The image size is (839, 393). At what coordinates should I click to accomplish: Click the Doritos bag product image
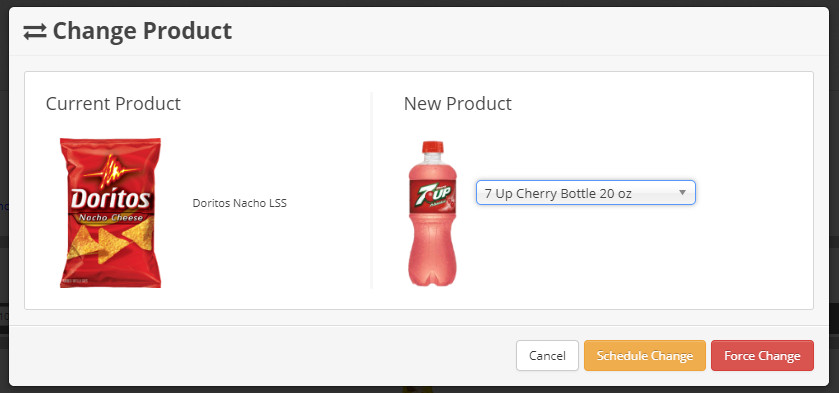(110, 213)
